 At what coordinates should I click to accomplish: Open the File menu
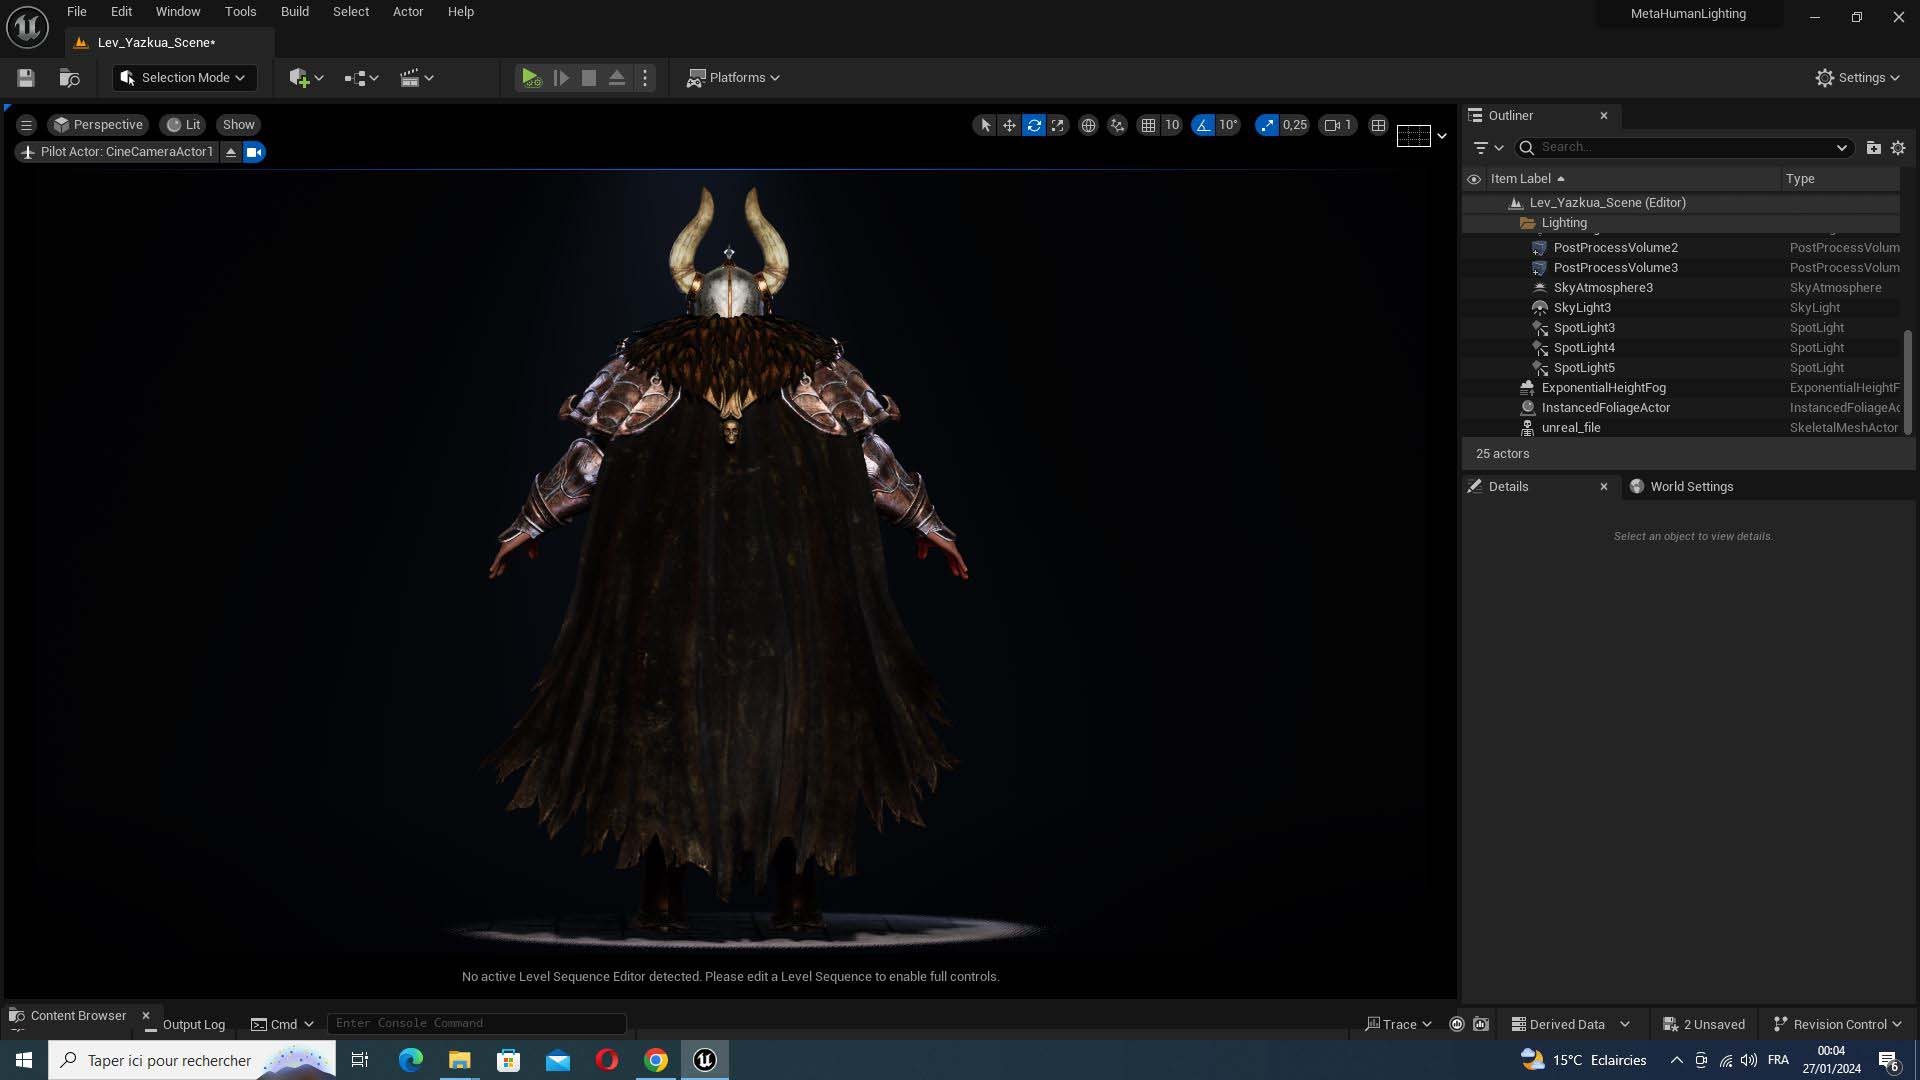pyautogui.click(x=77, y=12)
